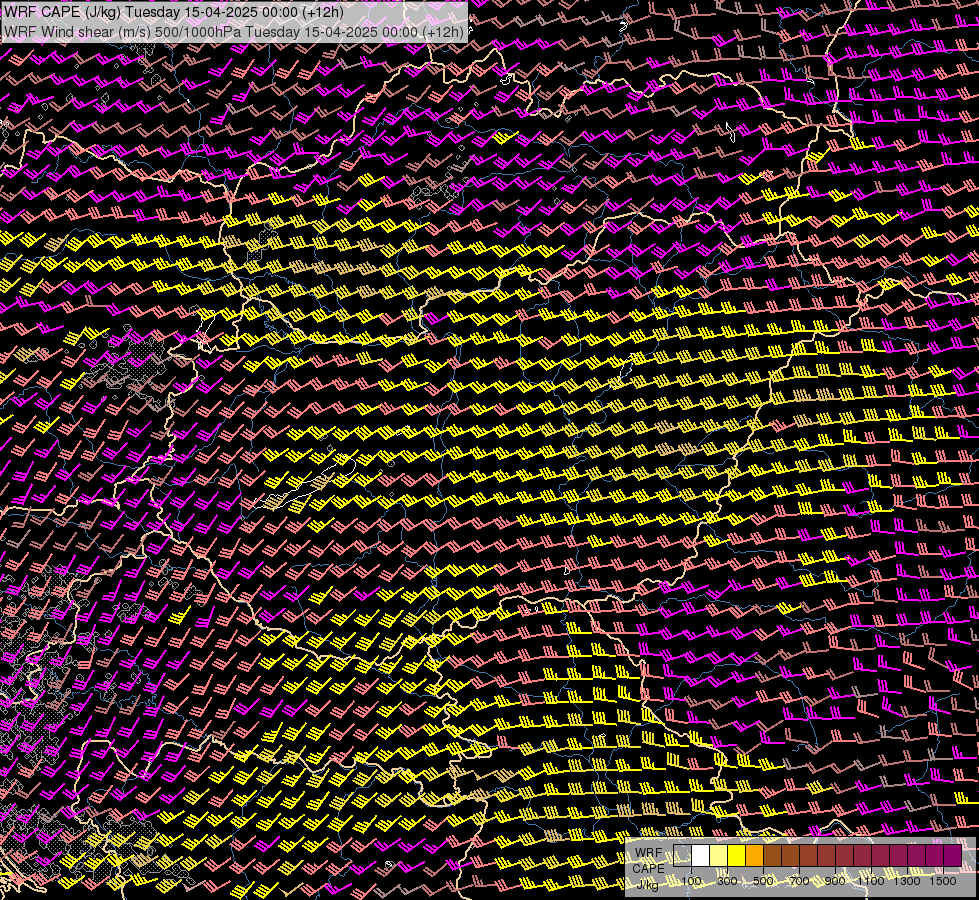
Task: Click the WRF label in the legend
Action: coord(648,853)
